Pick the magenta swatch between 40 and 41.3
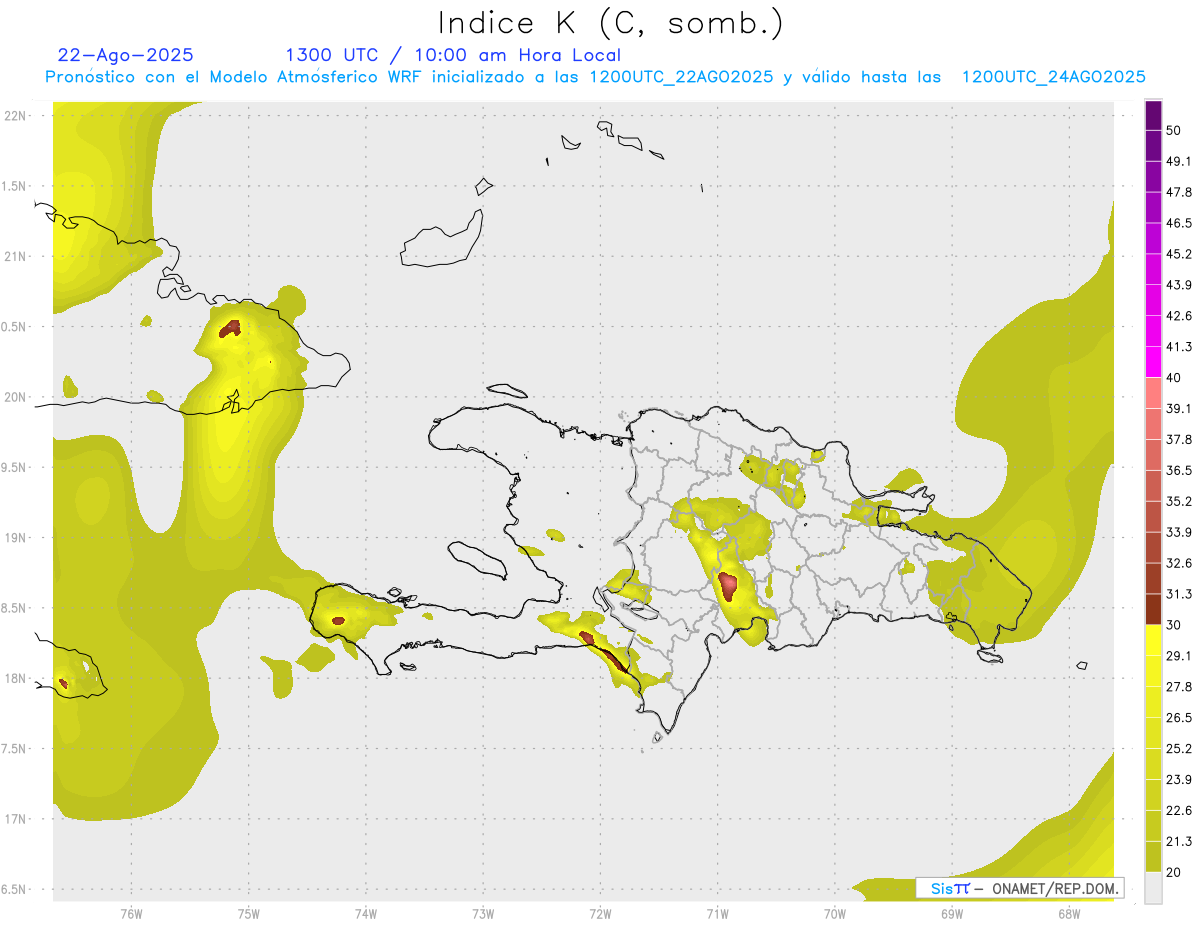This screenshot has width=1200, height=927. 1154,361
